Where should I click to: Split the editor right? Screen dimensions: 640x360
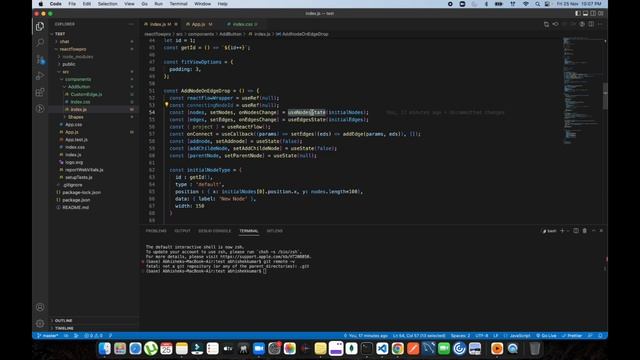click(591, 24)
